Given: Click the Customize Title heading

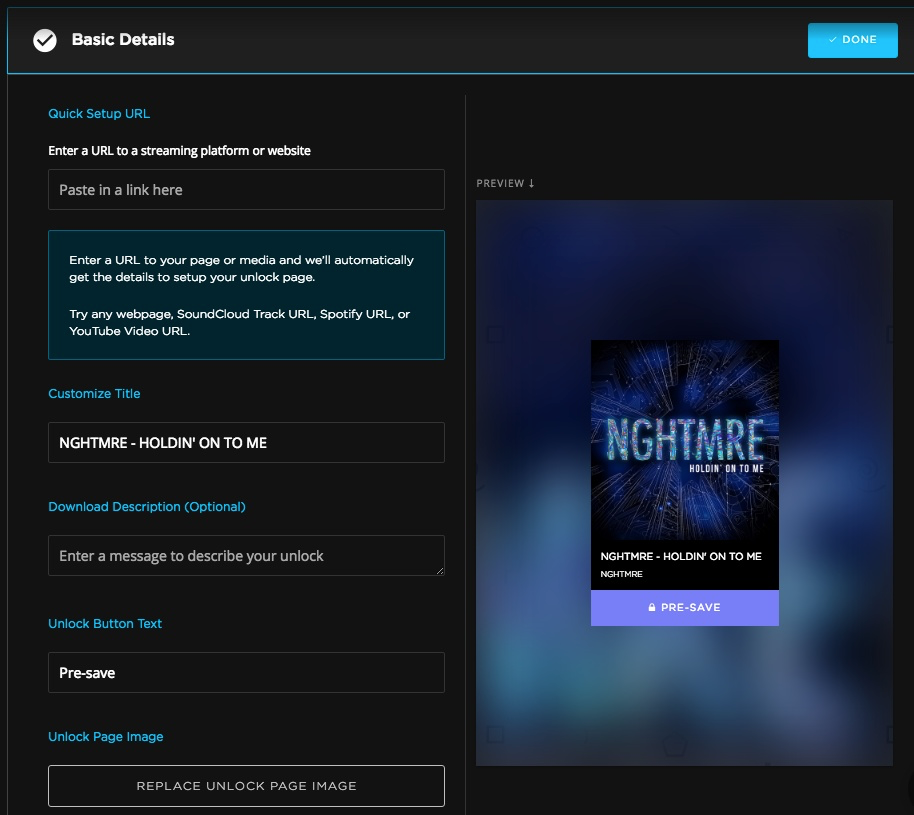Looking at the screenshot, I should pyautogui.click(x=94, y=394).
